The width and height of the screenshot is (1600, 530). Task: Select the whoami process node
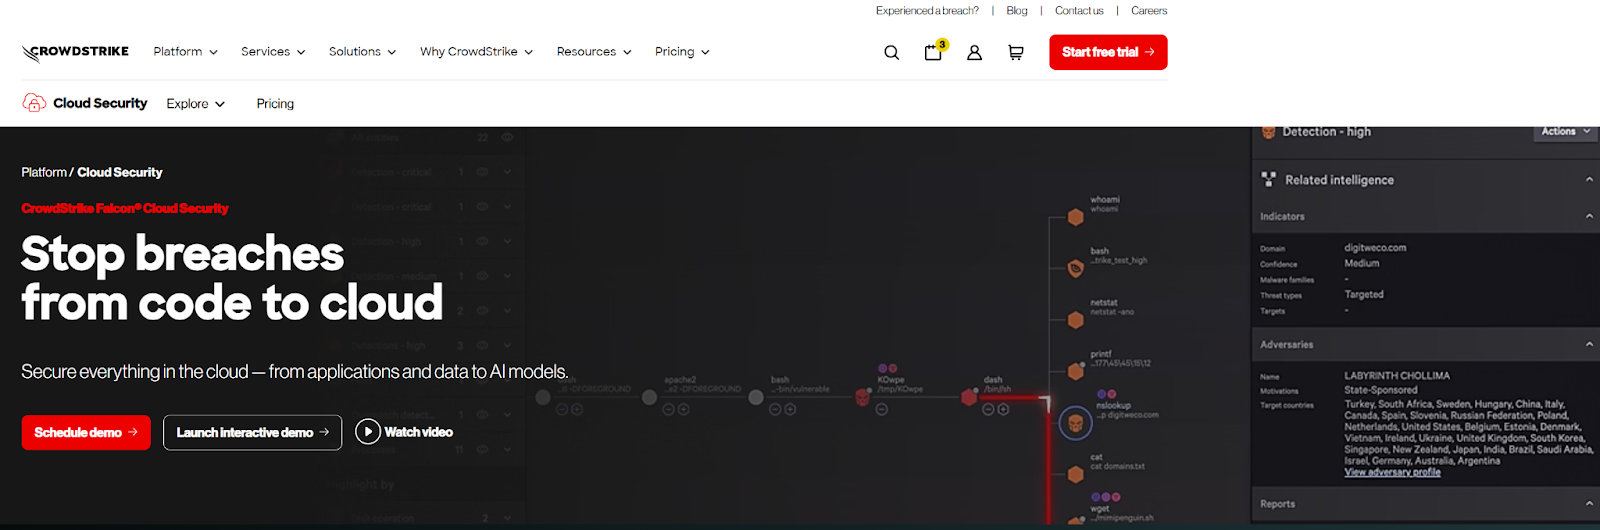1075,217
